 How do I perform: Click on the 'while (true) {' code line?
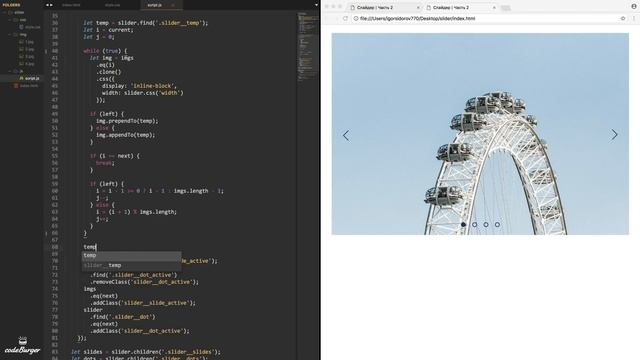click(x=105, y=51)
